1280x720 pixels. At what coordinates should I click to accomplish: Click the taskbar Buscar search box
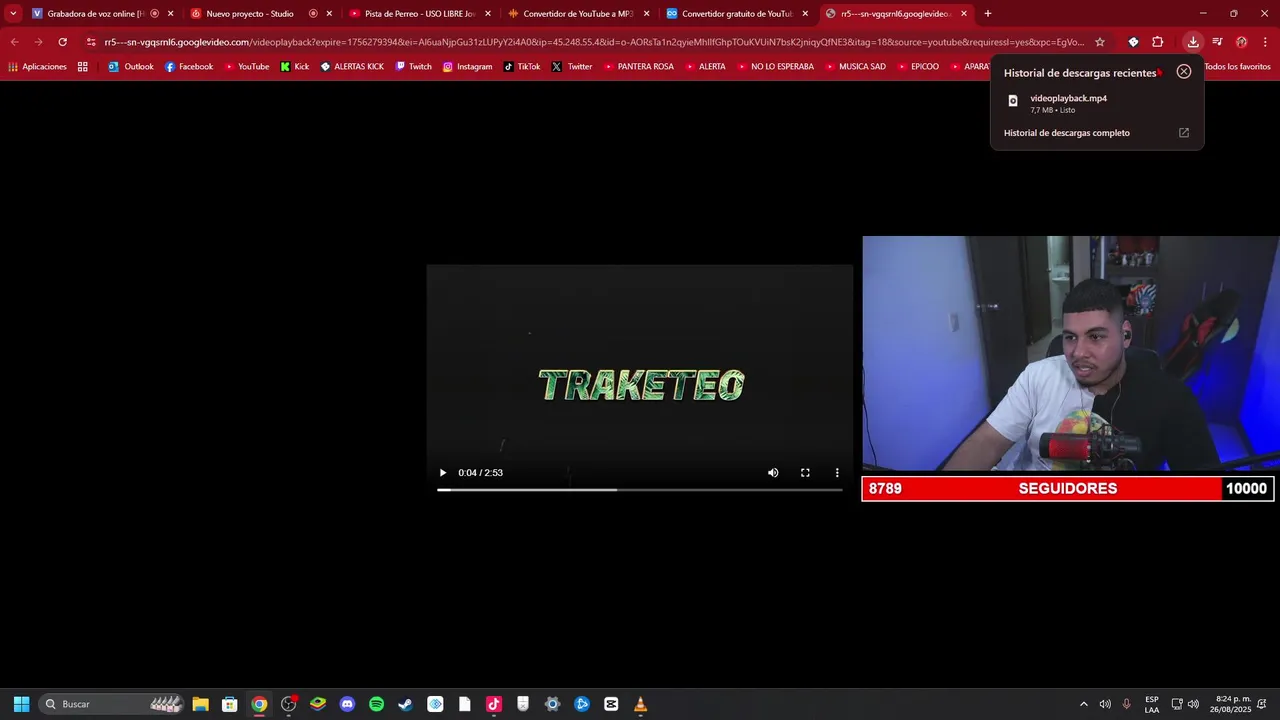point(113,704)
